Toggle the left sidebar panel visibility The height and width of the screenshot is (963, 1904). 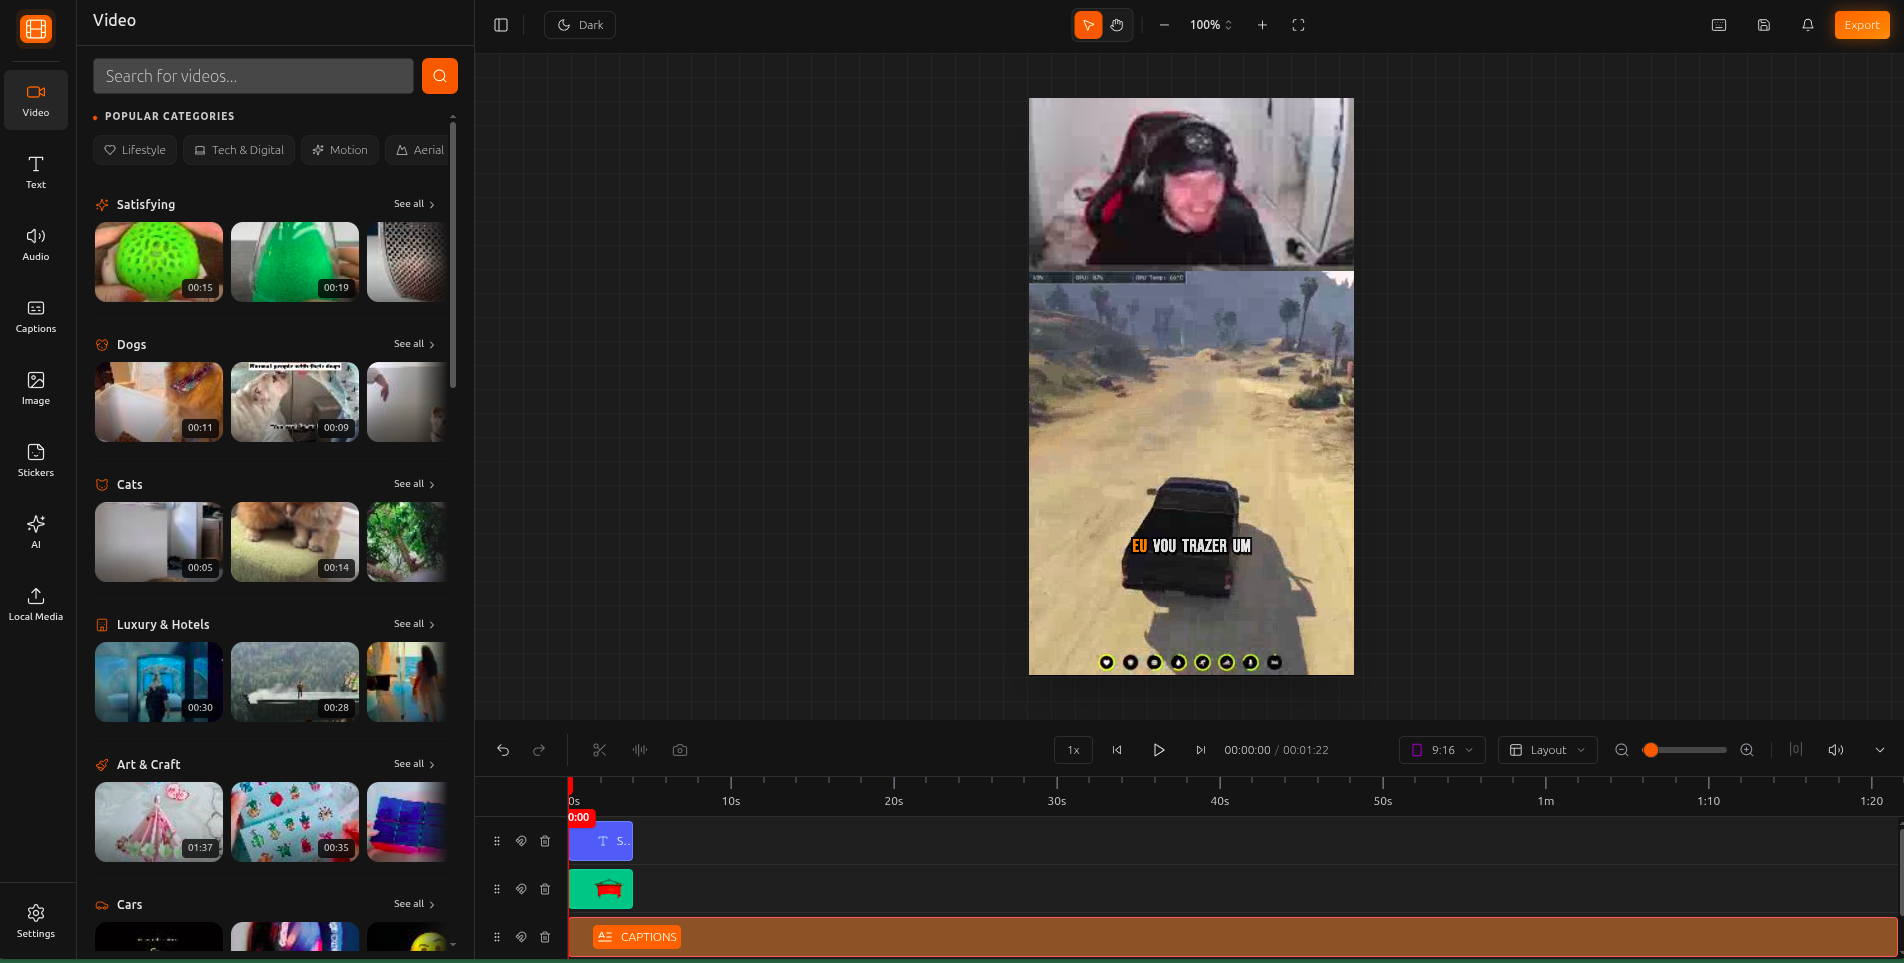[x=500, y=25]
